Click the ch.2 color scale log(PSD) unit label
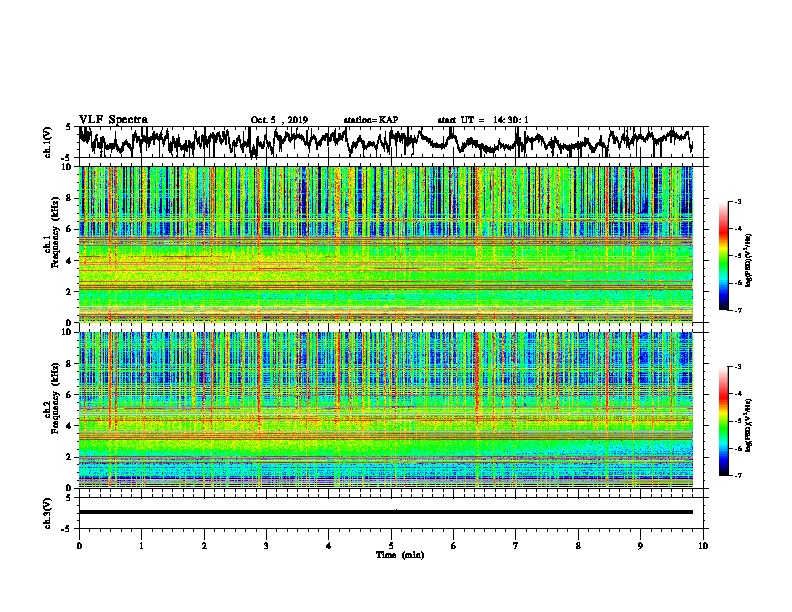Viewport: 792px width, 612px height. tap(749, 425)
